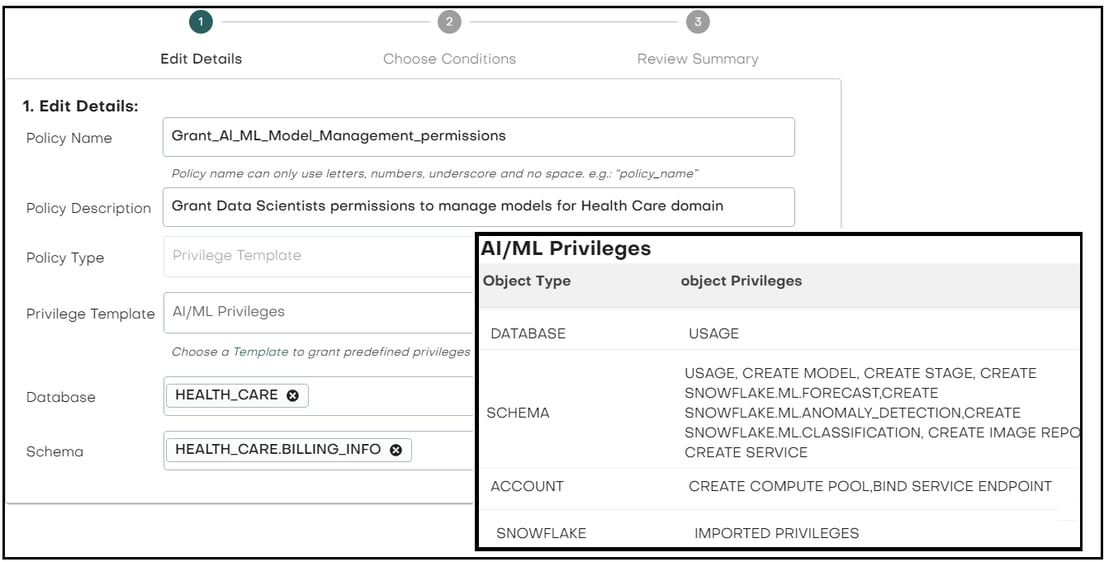
Task: Go to Edit Details step
Action: [x=201, y=59]
